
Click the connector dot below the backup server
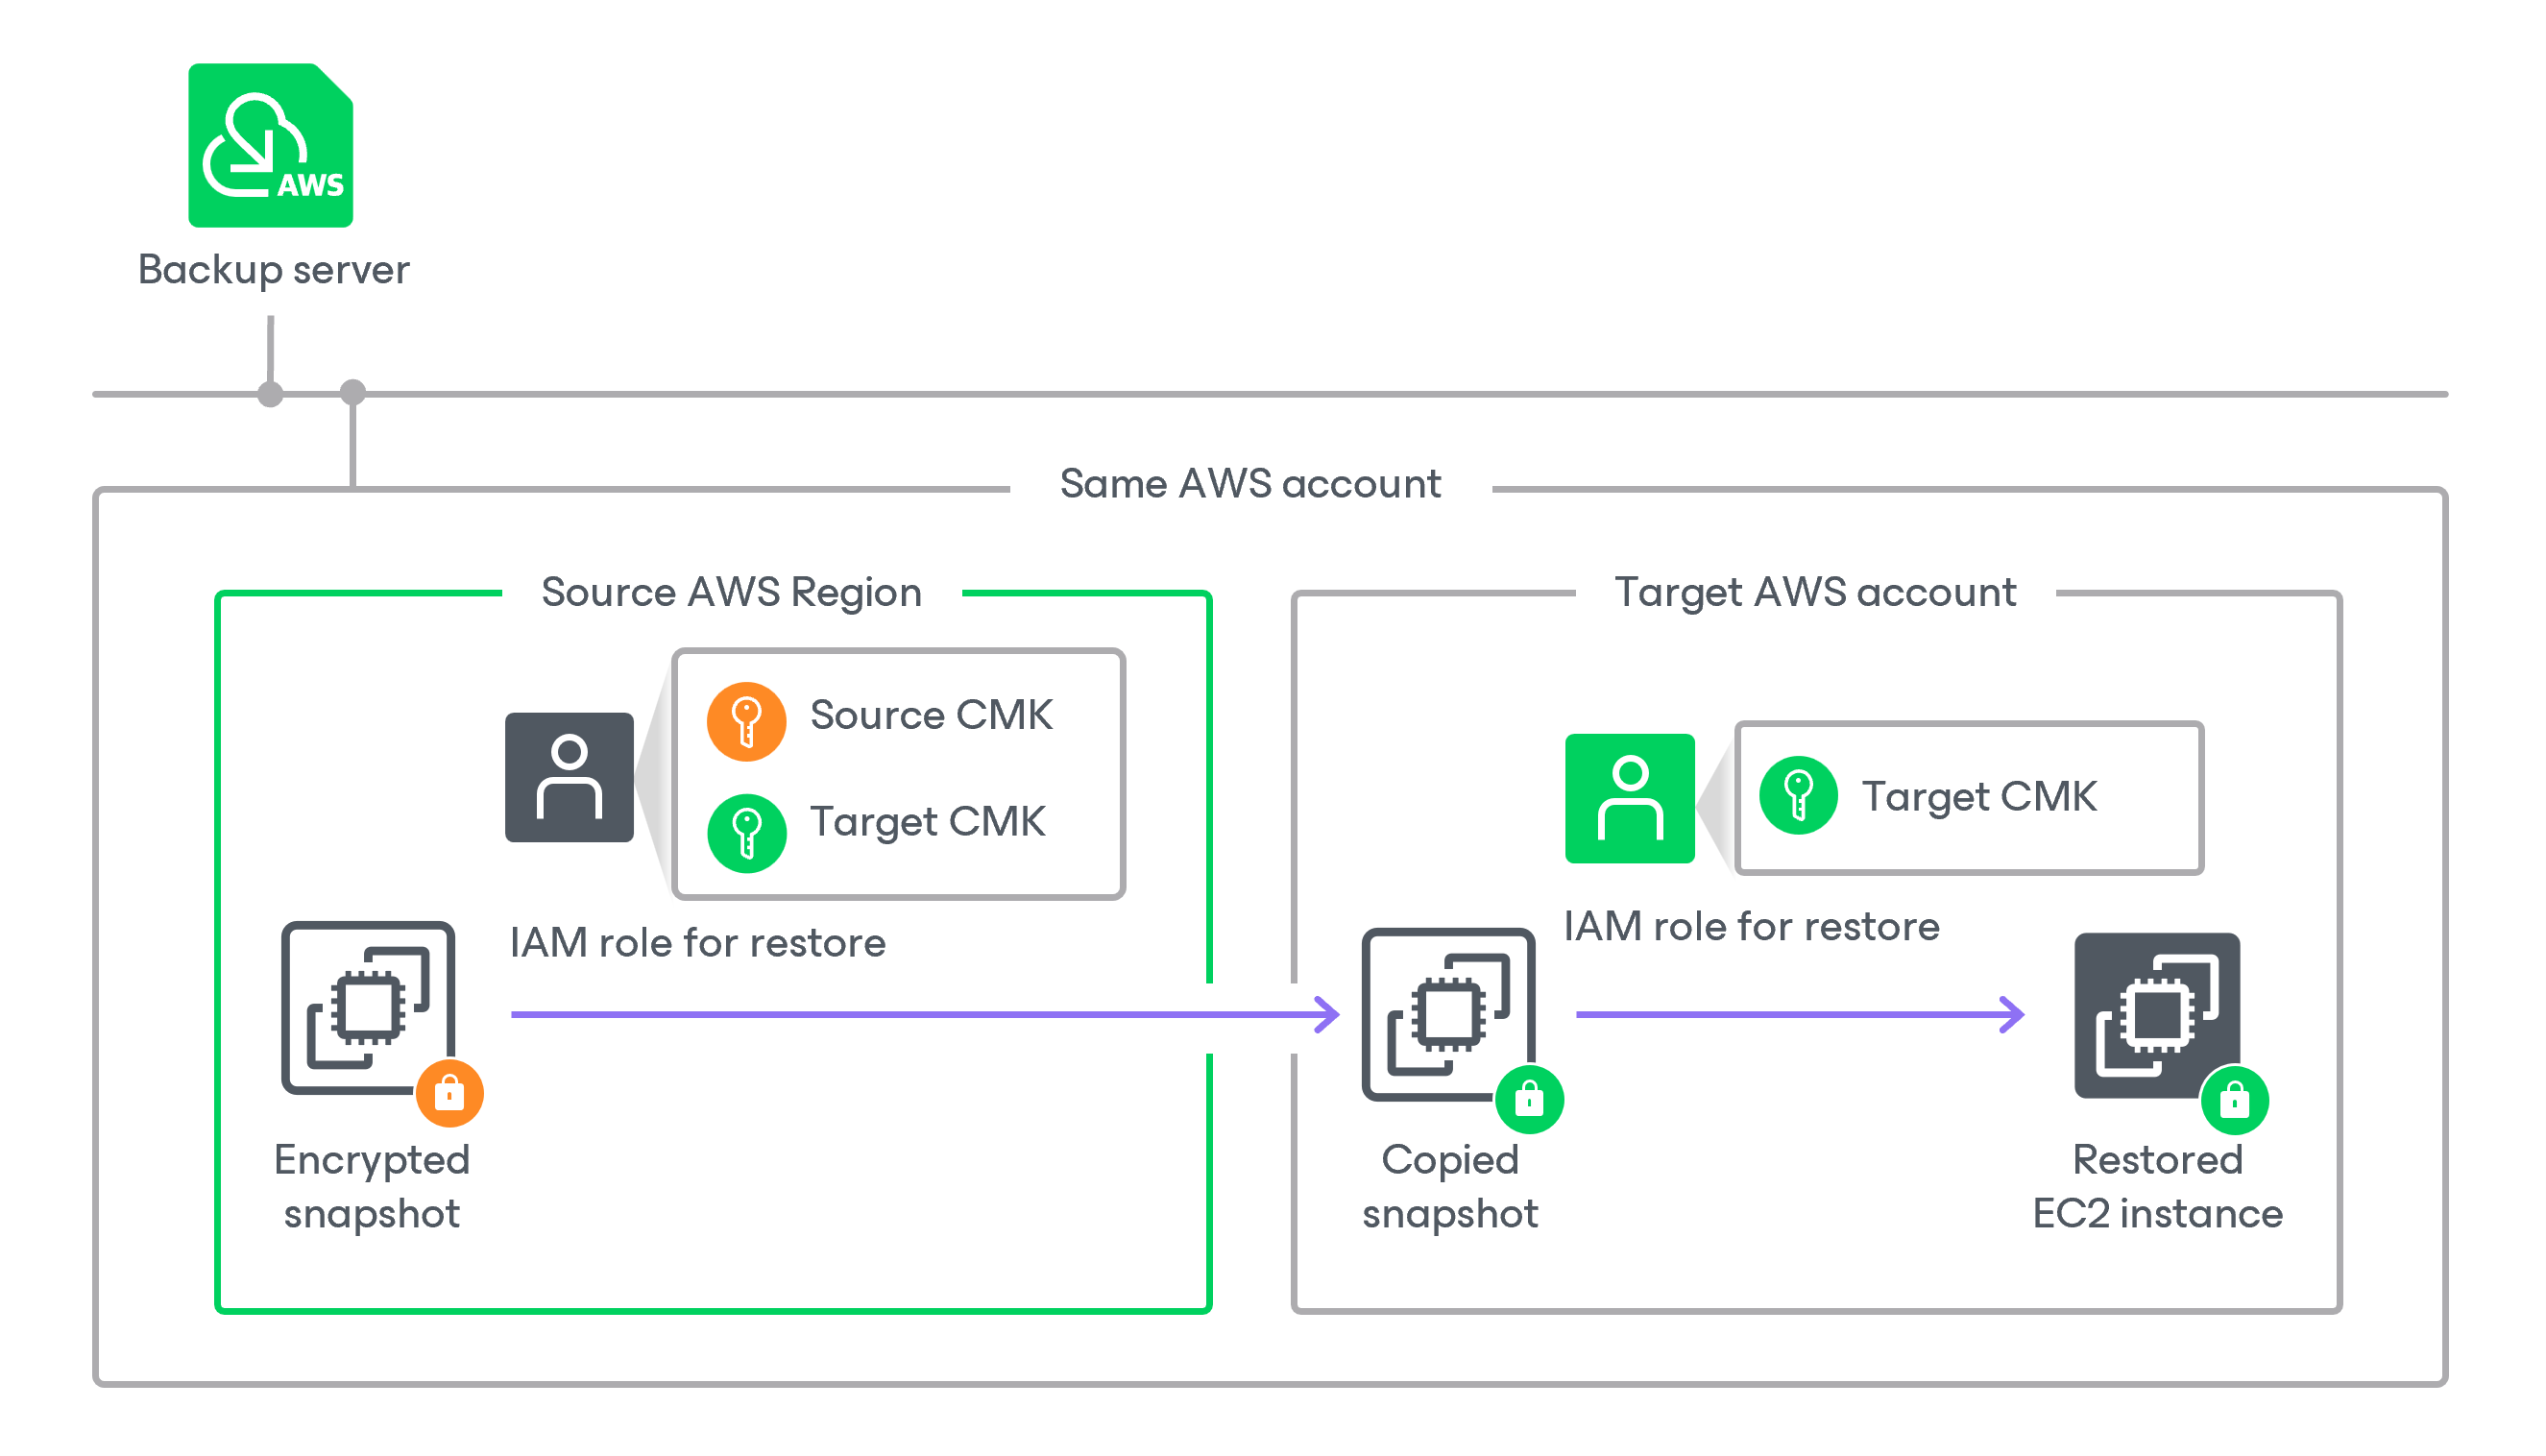point(270,394)
